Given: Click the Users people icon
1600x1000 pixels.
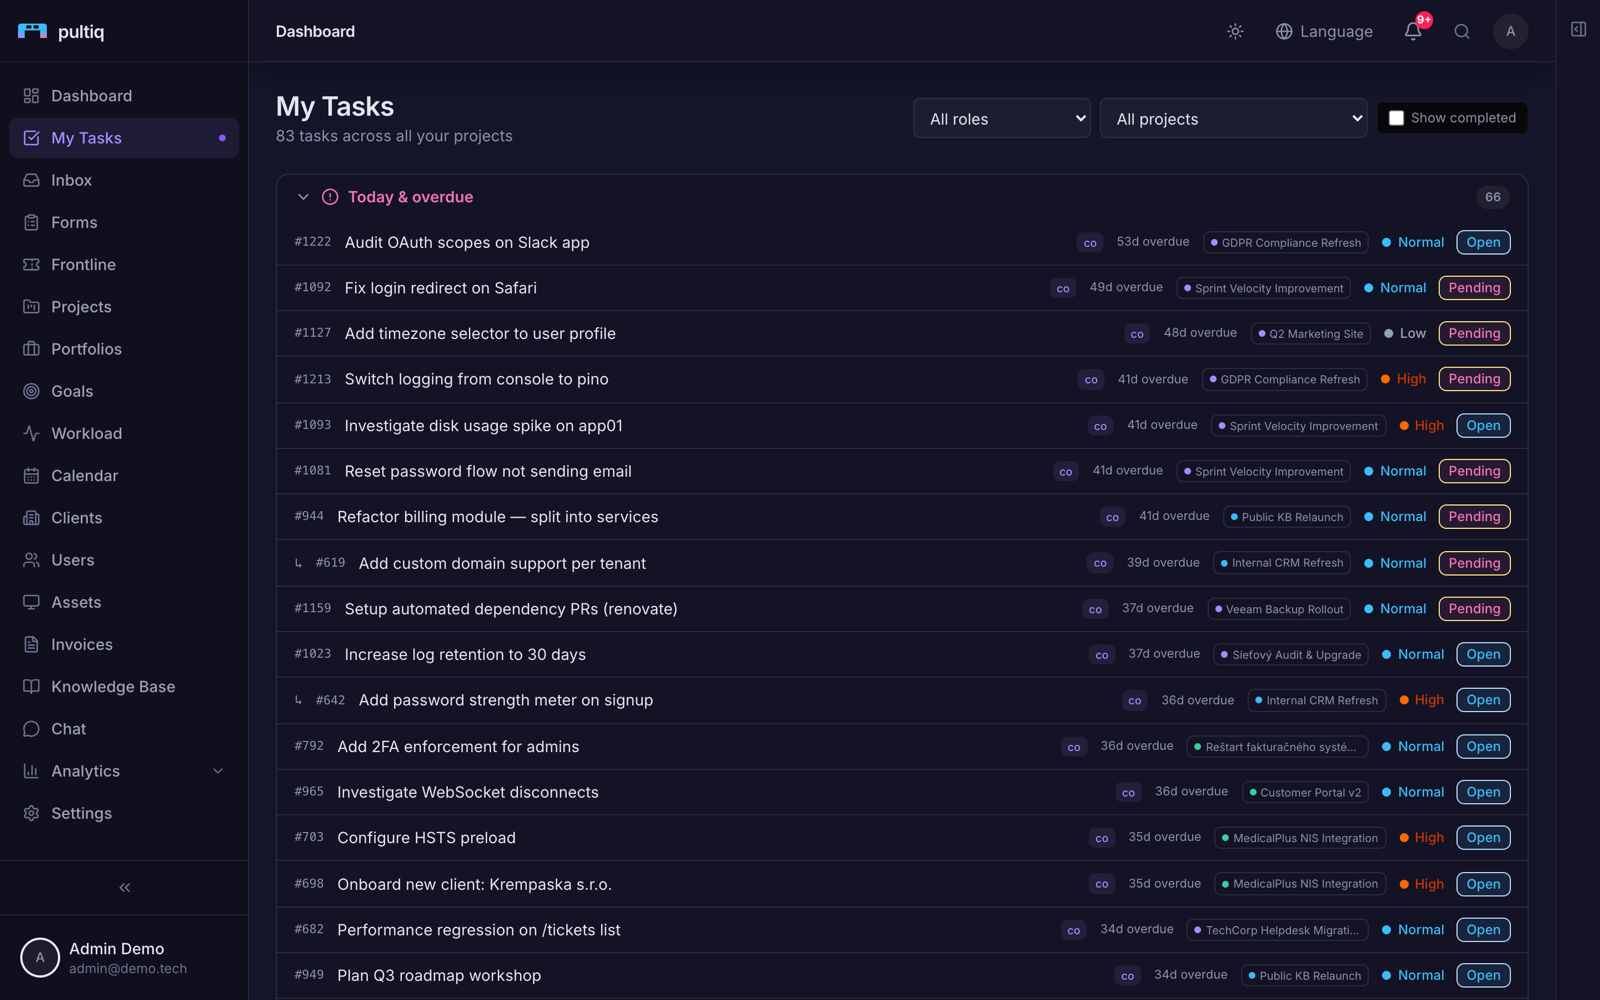Looking at the screenshot, I should click(x=31, y=560).
